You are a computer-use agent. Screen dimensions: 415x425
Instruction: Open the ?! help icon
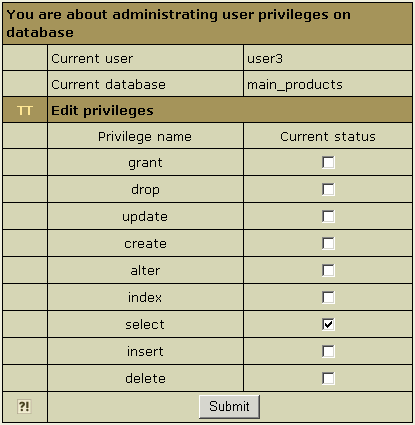pos(24,407)
